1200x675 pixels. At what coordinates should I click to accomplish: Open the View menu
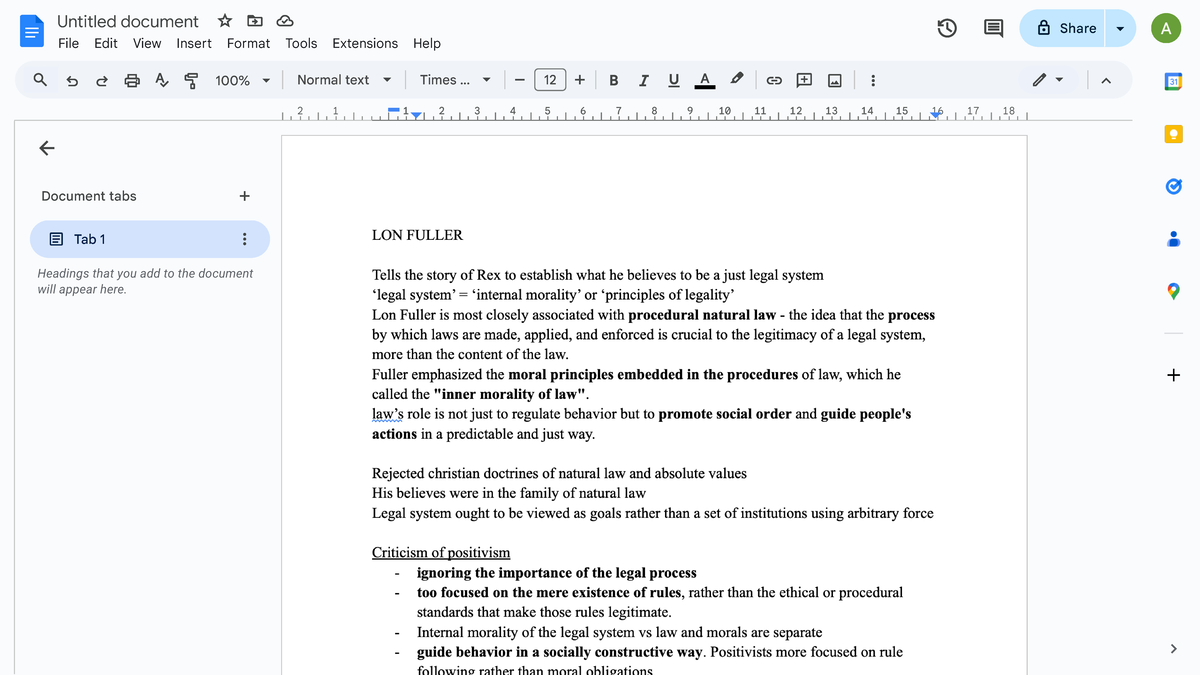[x=147, y=43]
